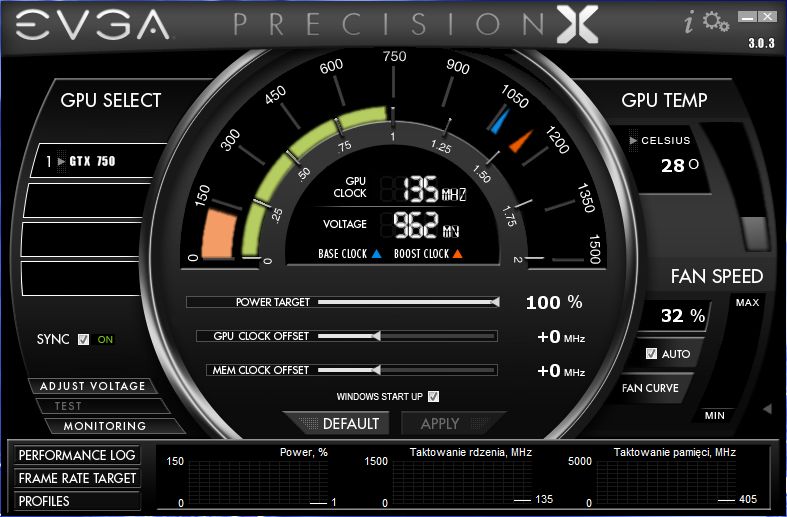The image size is (787, 517).
Task: Click the VOLTAGE 962 mV readout
Action: click(426, 225)
